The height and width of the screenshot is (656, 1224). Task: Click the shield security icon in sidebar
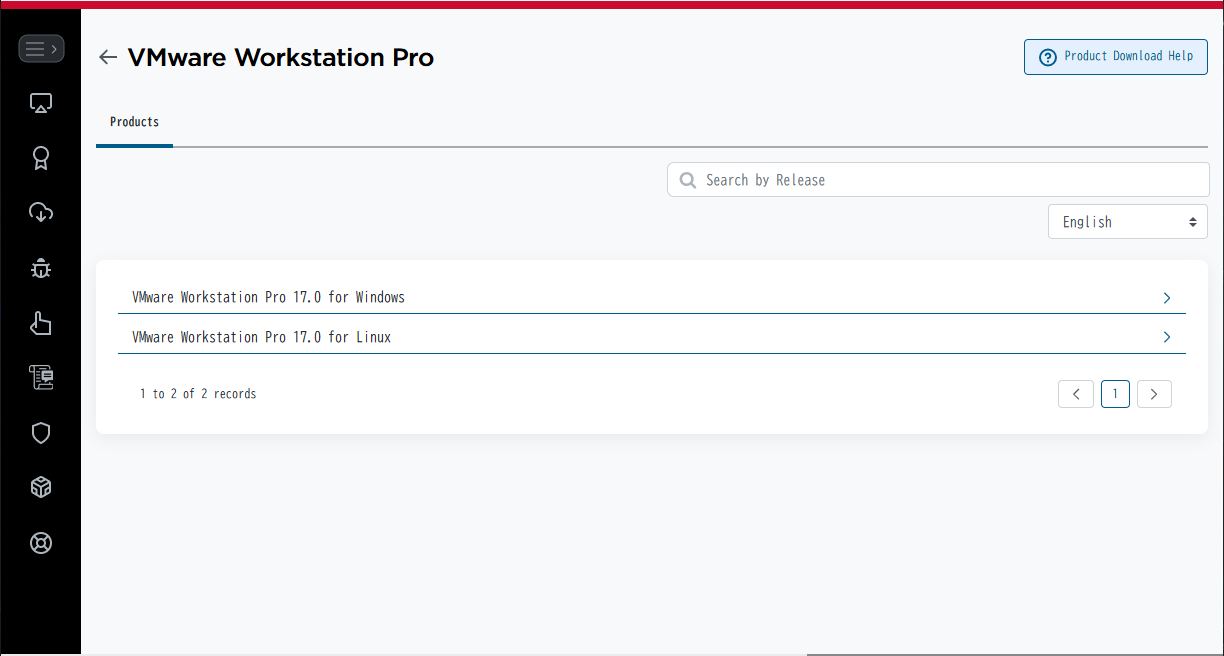pyautogui.click(x=41, y=433)
